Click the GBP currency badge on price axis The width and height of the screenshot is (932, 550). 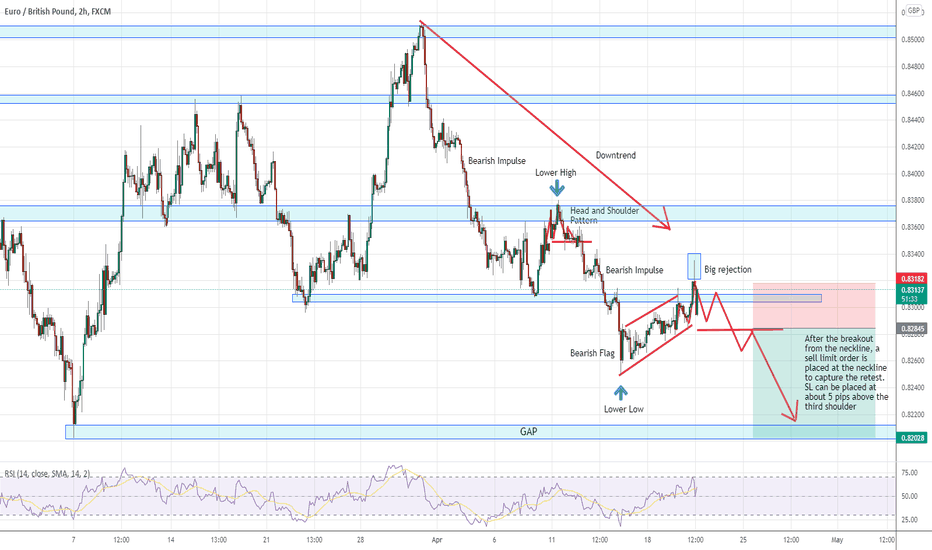pos(913,11)
